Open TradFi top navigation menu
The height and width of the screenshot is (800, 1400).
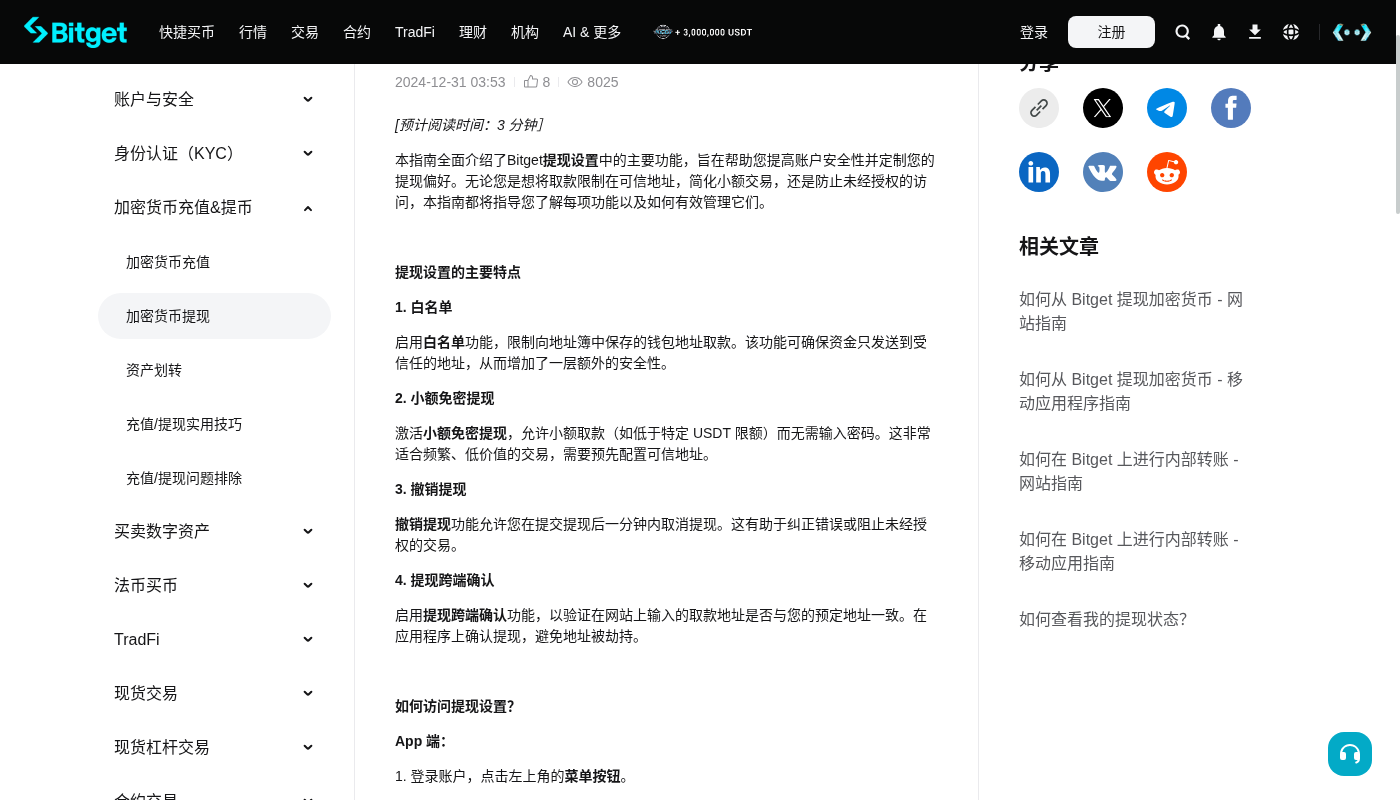click(415, 32)
